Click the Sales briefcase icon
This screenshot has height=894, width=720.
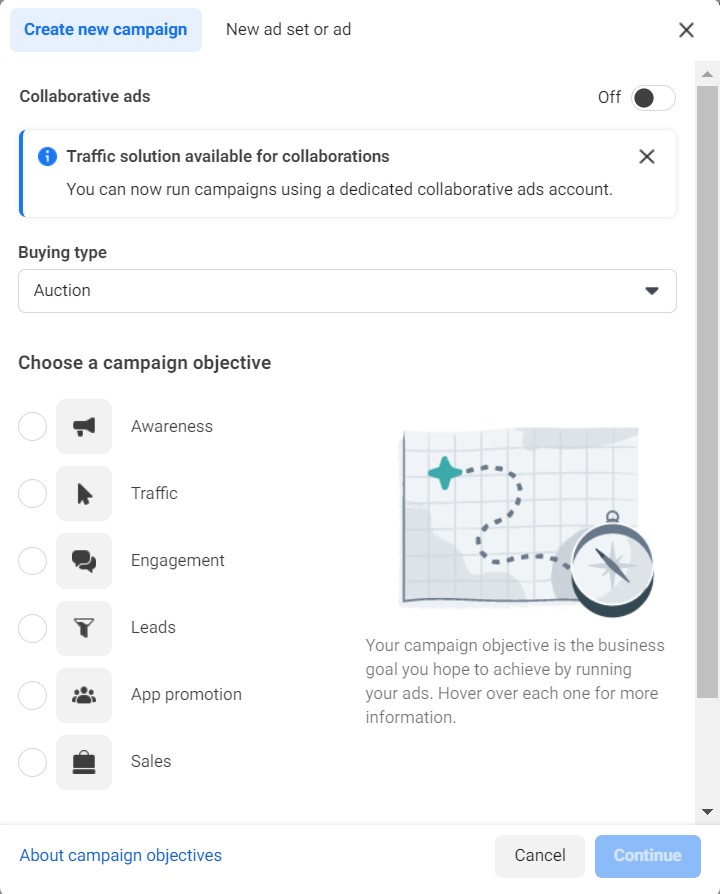click(84, 762)
